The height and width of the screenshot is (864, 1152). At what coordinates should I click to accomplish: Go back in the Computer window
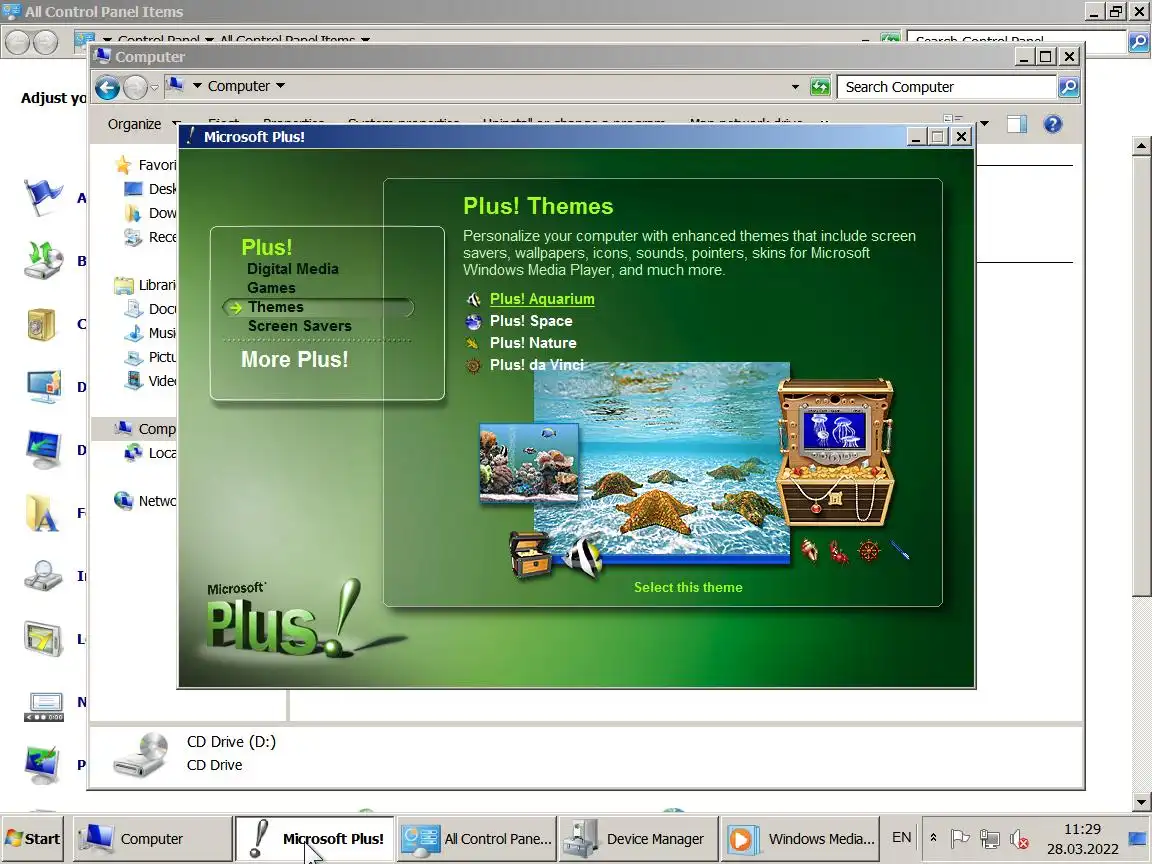click(107, 87)
